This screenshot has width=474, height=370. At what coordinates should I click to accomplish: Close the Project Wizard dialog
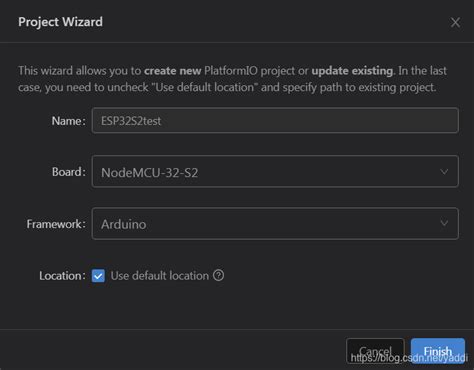[455, 23]
